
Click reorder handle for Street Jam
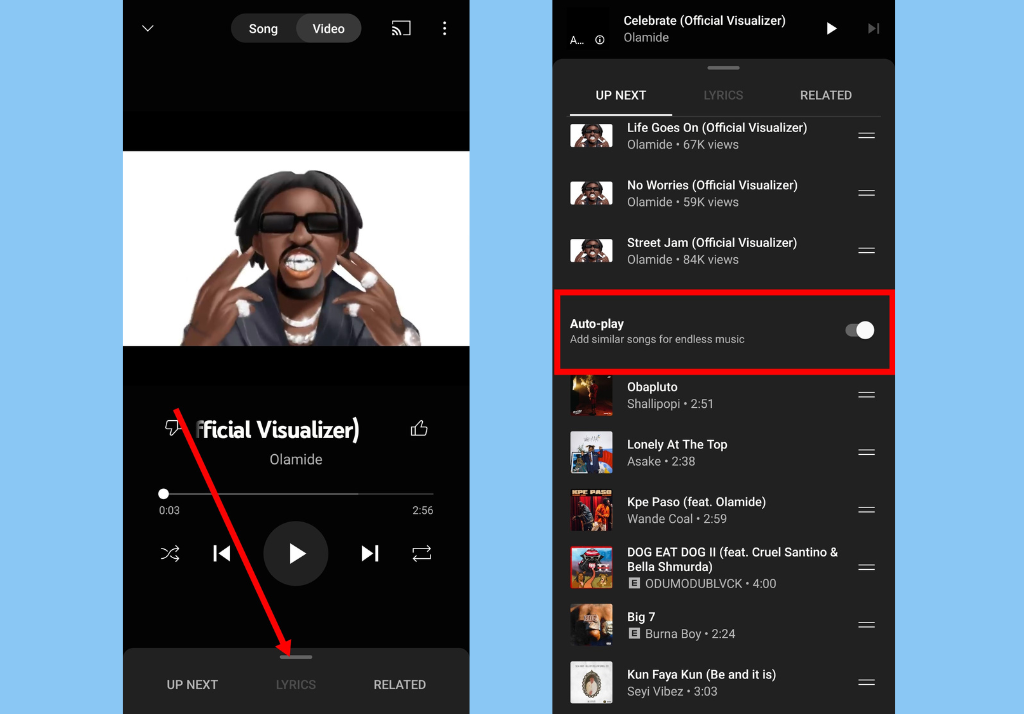[866, 251]
